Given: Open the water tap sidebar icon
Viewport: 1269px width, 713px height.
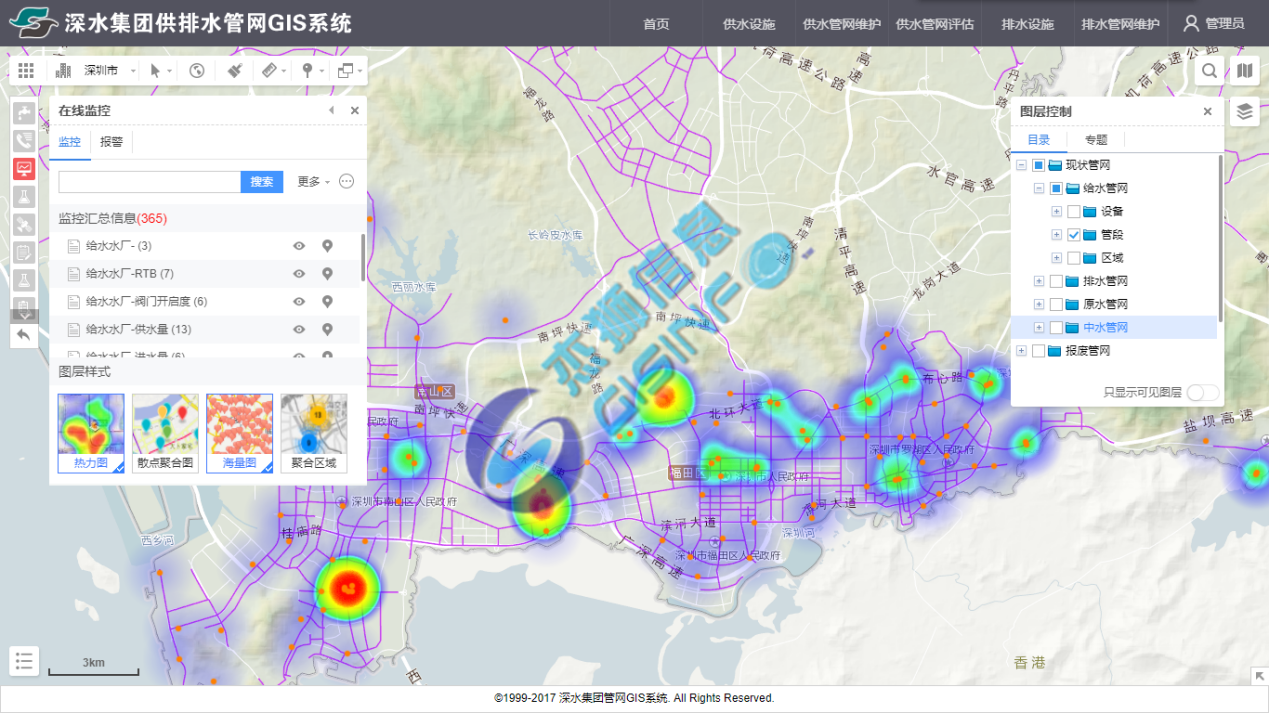Looking at the screenshot, I should (x=23, y=113).
